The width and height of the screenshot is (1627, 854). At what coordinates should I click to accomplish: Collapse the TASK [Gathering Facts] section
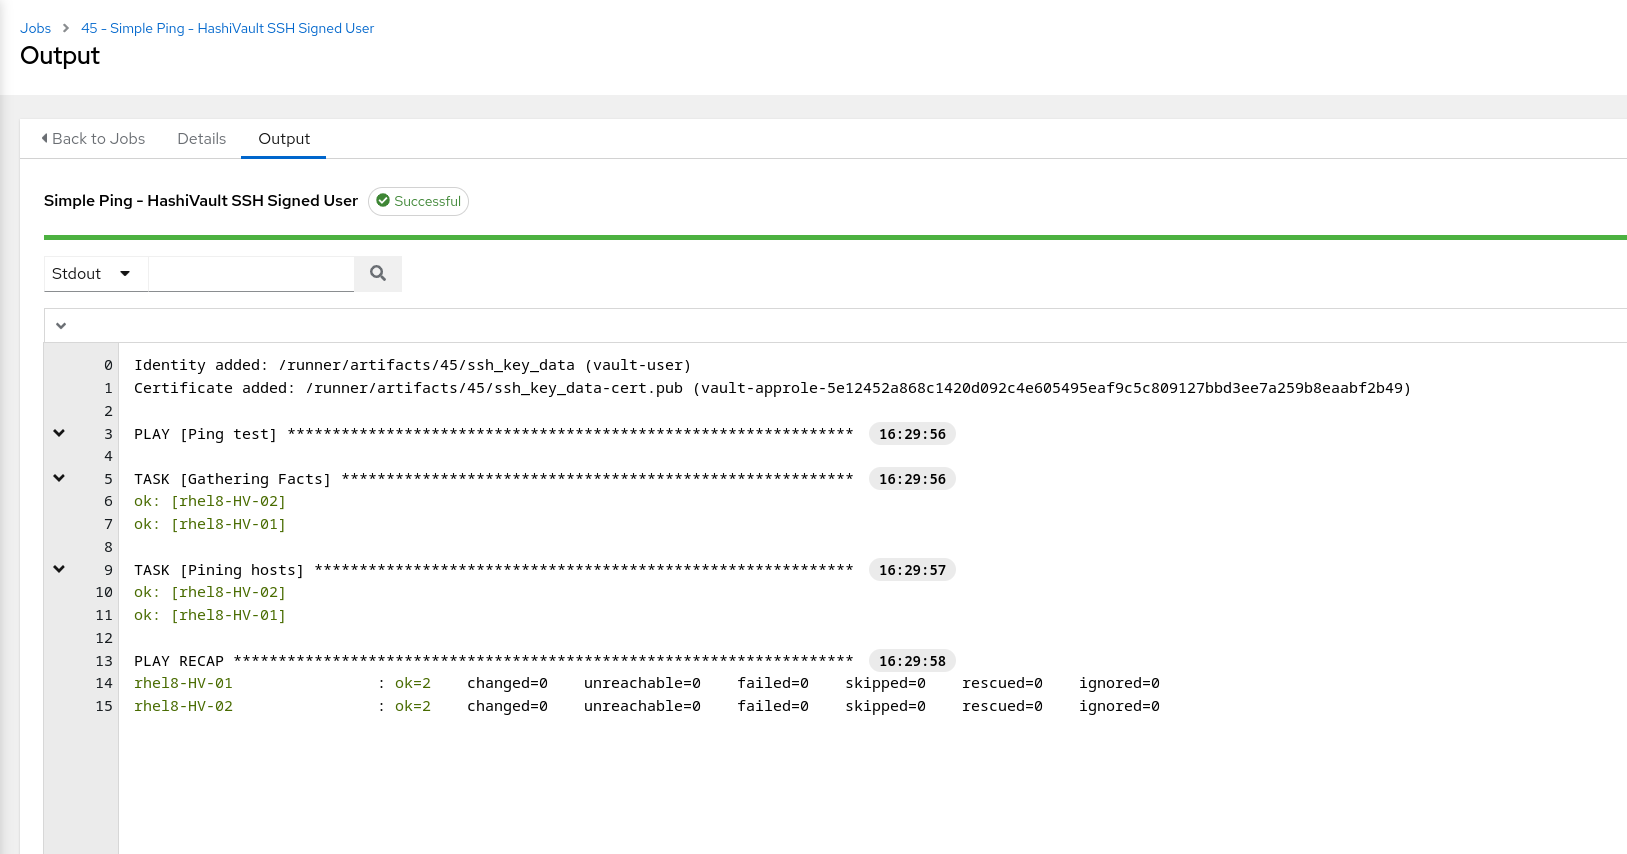point(59,478)
